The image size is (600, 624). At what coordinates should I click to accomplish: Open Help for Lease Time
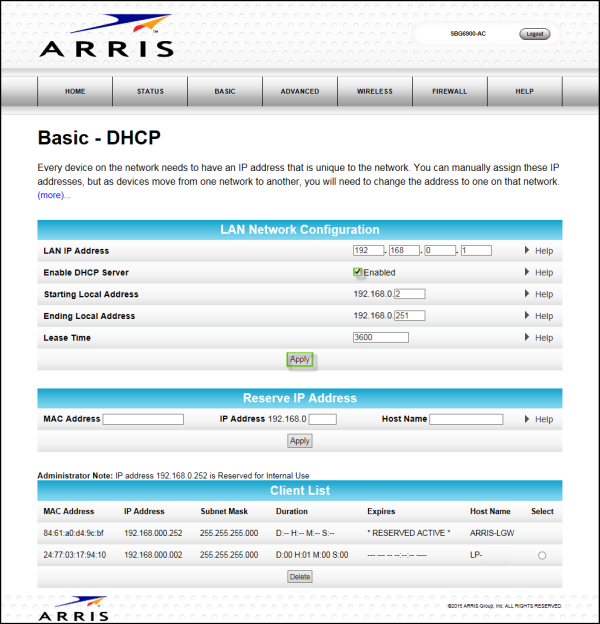coord(538,338)
